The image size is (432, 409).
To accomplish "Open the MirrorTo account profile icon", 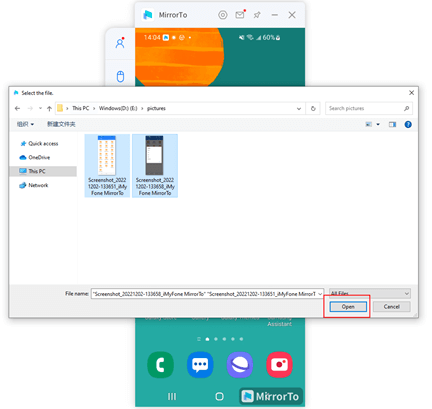I will tap(120, 43).
